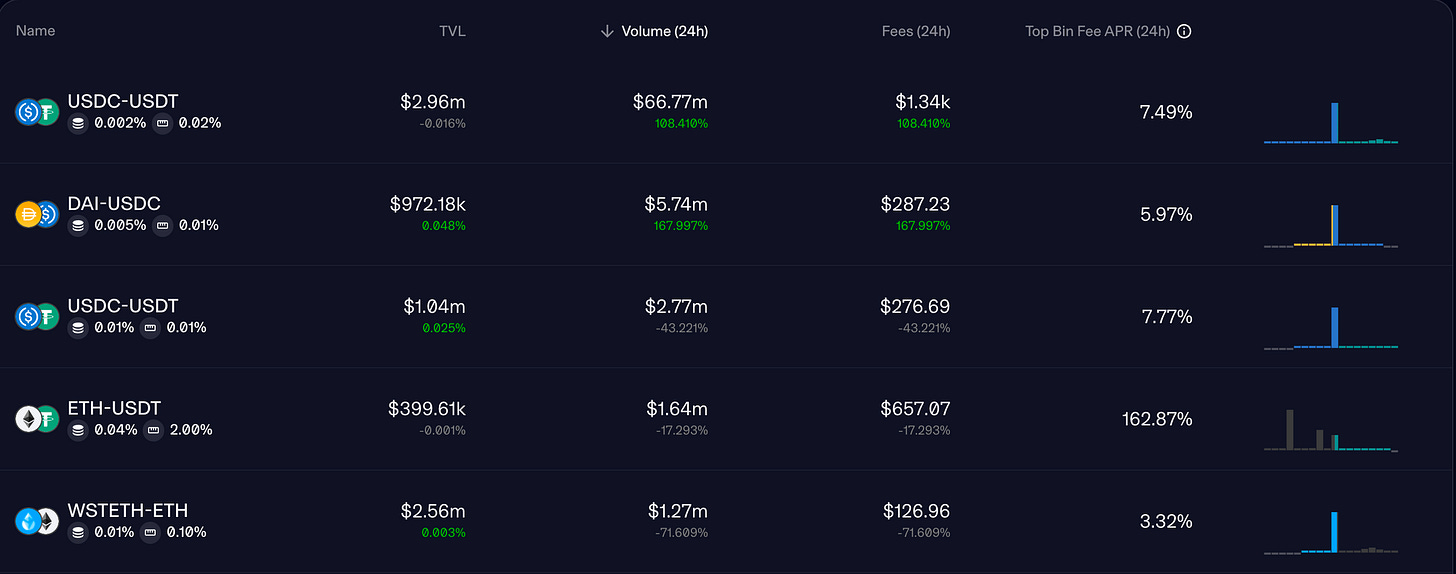Click the 162.87% APR value for ETH-USDT
Image resolution: width=1456 pixels, height=574 pixels.
click(1157, 419)
